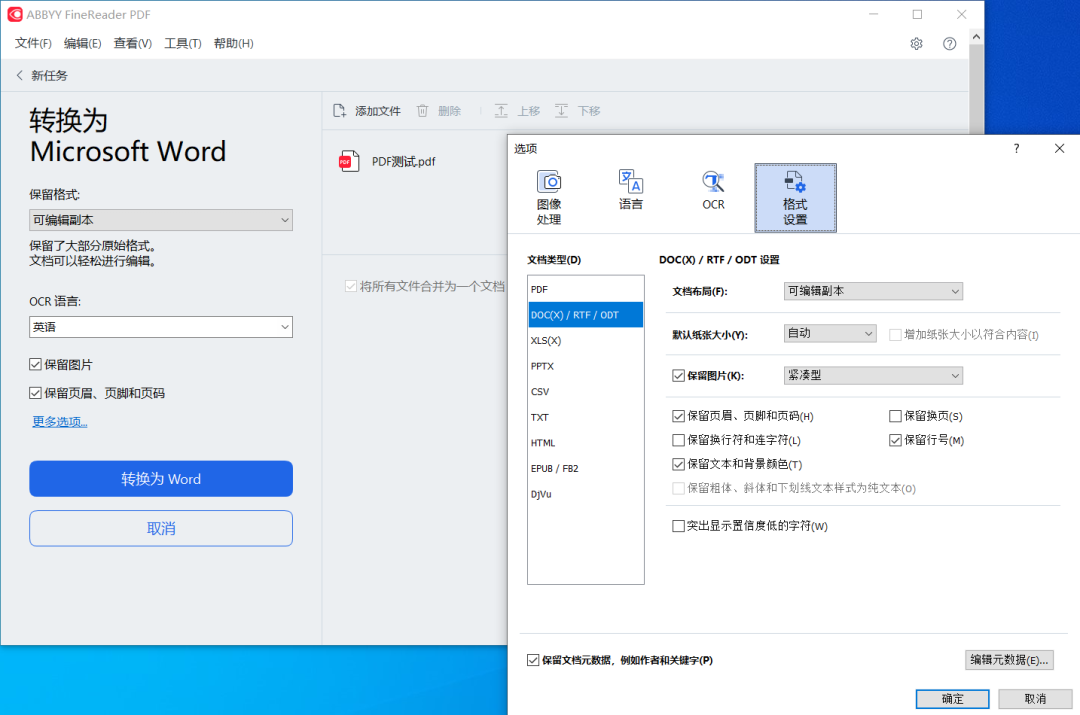
Task: Toggle 保留图片(K) checkbox in options dialog
Action: pos(678,375)
